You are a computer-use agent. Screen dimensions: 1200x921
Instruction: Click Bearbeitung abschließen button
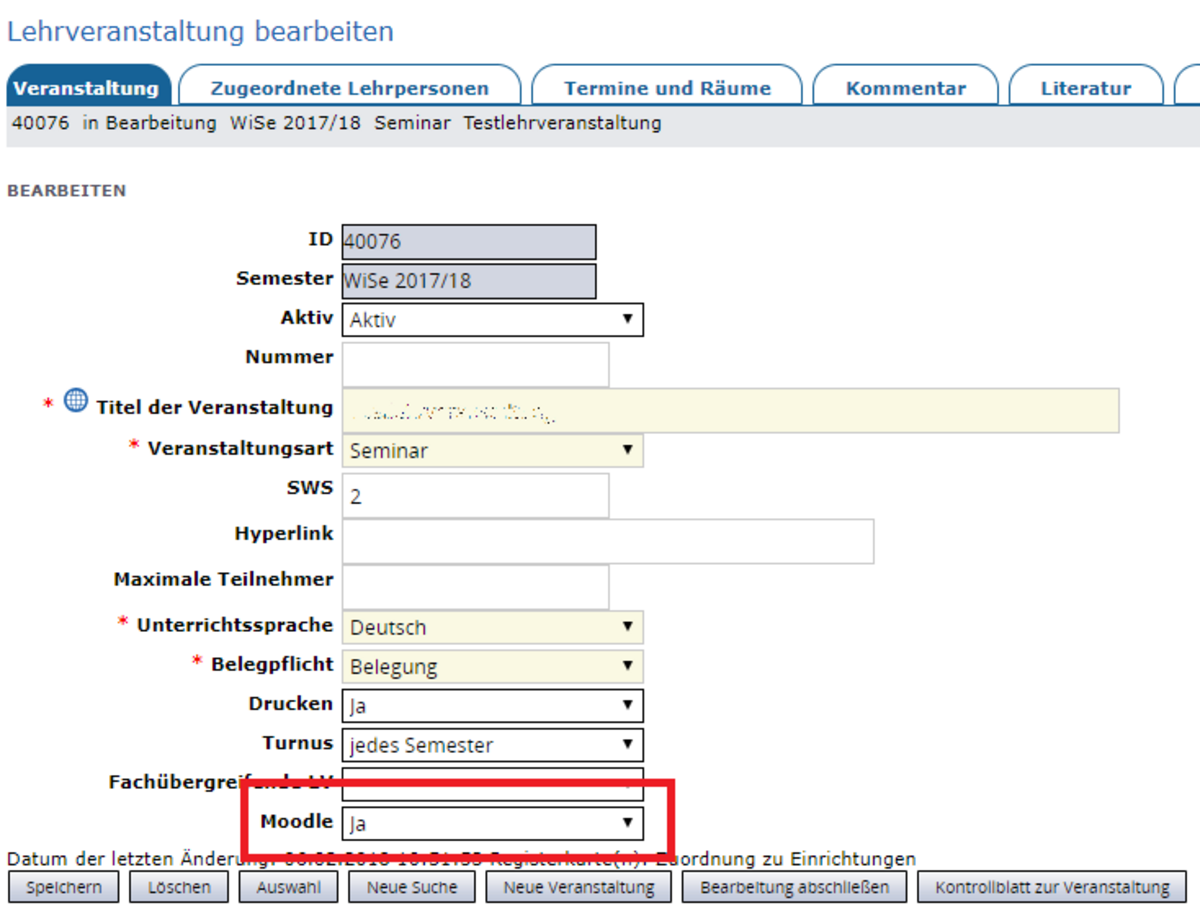pyautogui.click(x=794, y=887)
